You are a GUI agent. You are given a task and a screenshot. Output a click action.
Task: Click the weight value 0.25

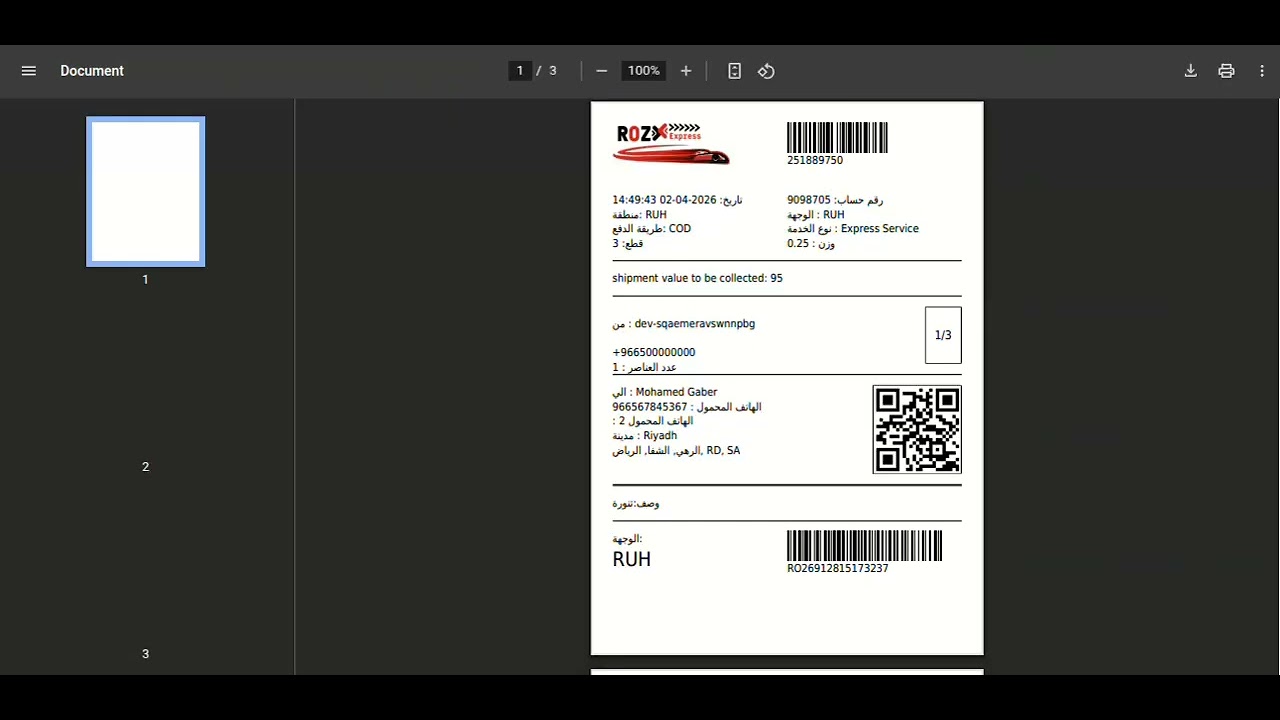tap(798, 244)
